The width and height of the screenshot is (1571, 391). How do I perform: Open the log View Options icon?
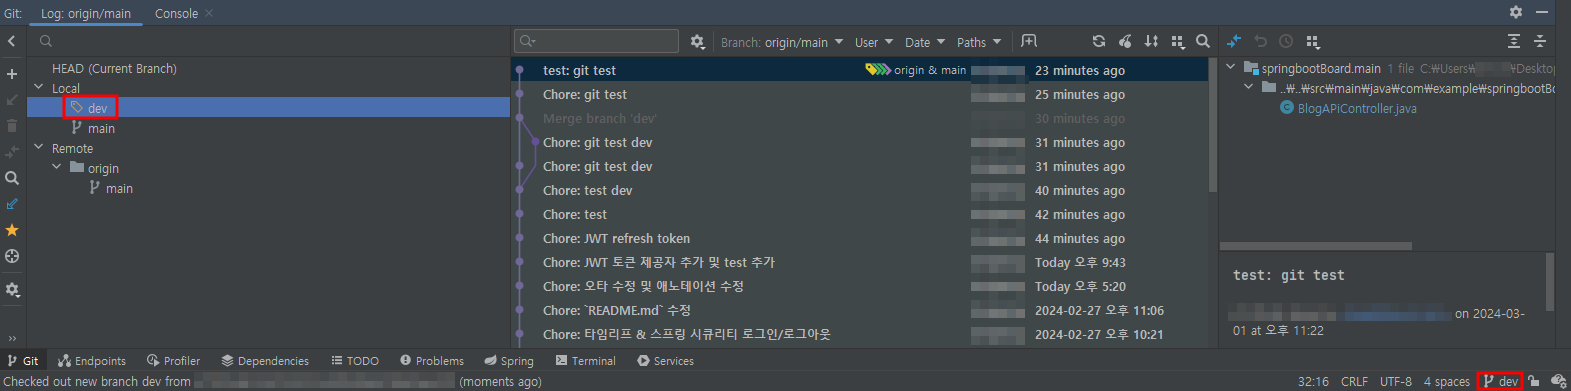(1177, 41)
